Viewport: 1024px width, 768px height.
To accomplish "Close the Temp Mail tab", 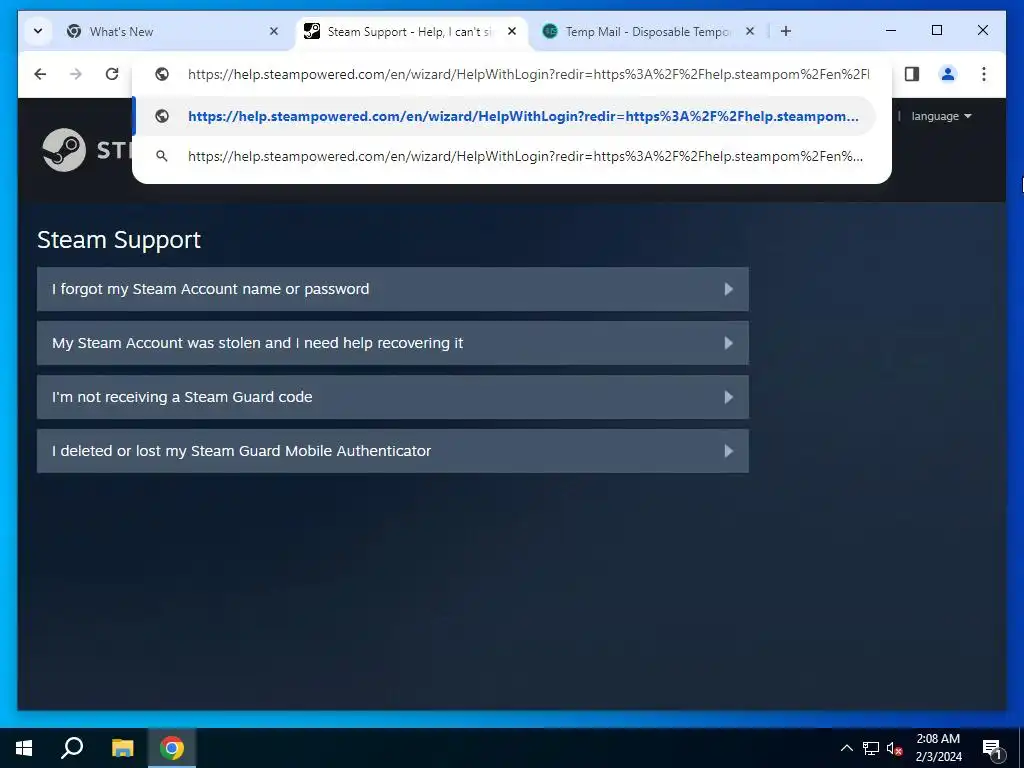I will pos(750,31).
